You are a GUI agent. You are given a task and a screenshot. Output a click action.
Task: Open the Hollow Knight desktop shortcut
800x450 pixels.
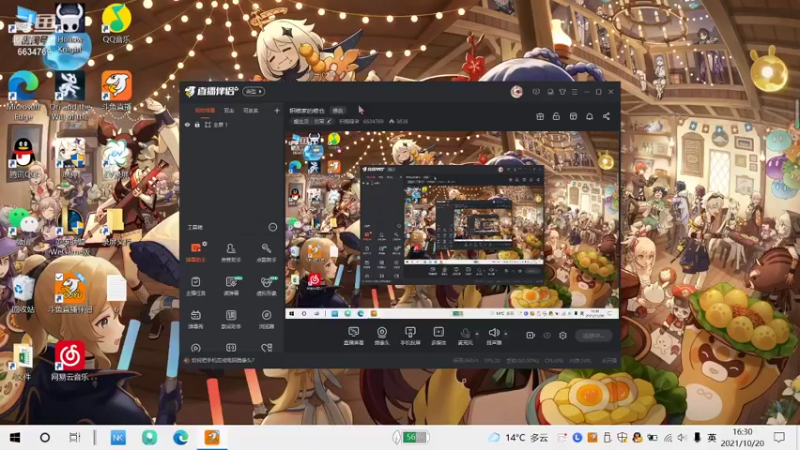[70, 28]
